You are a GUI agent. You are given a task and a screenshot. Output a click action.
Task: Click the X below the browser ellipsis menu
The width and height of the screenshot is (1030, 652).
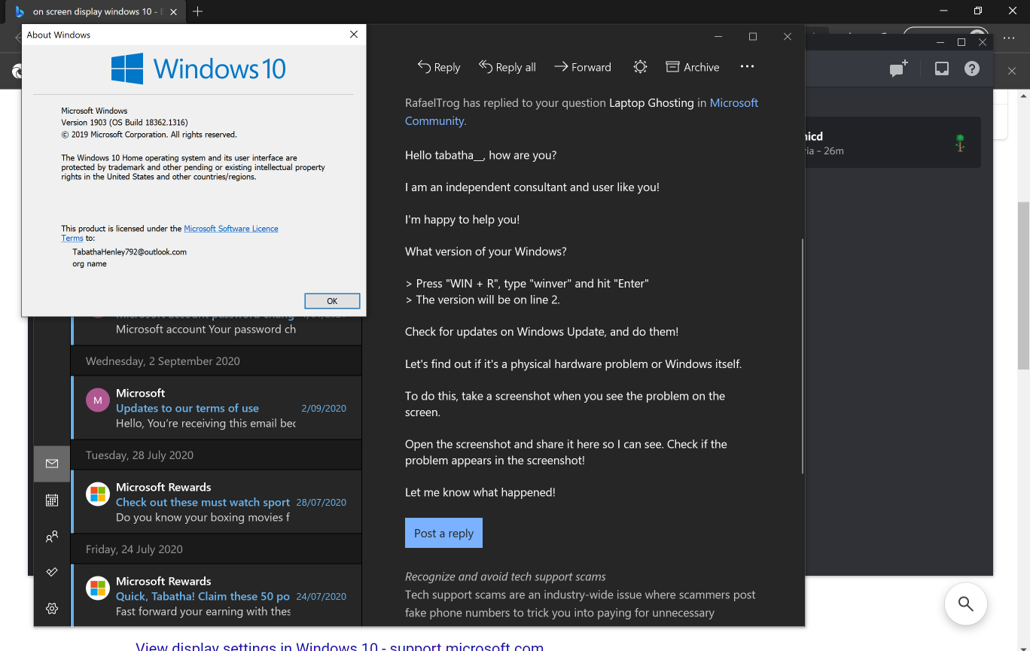click(x=1012, y=71)
